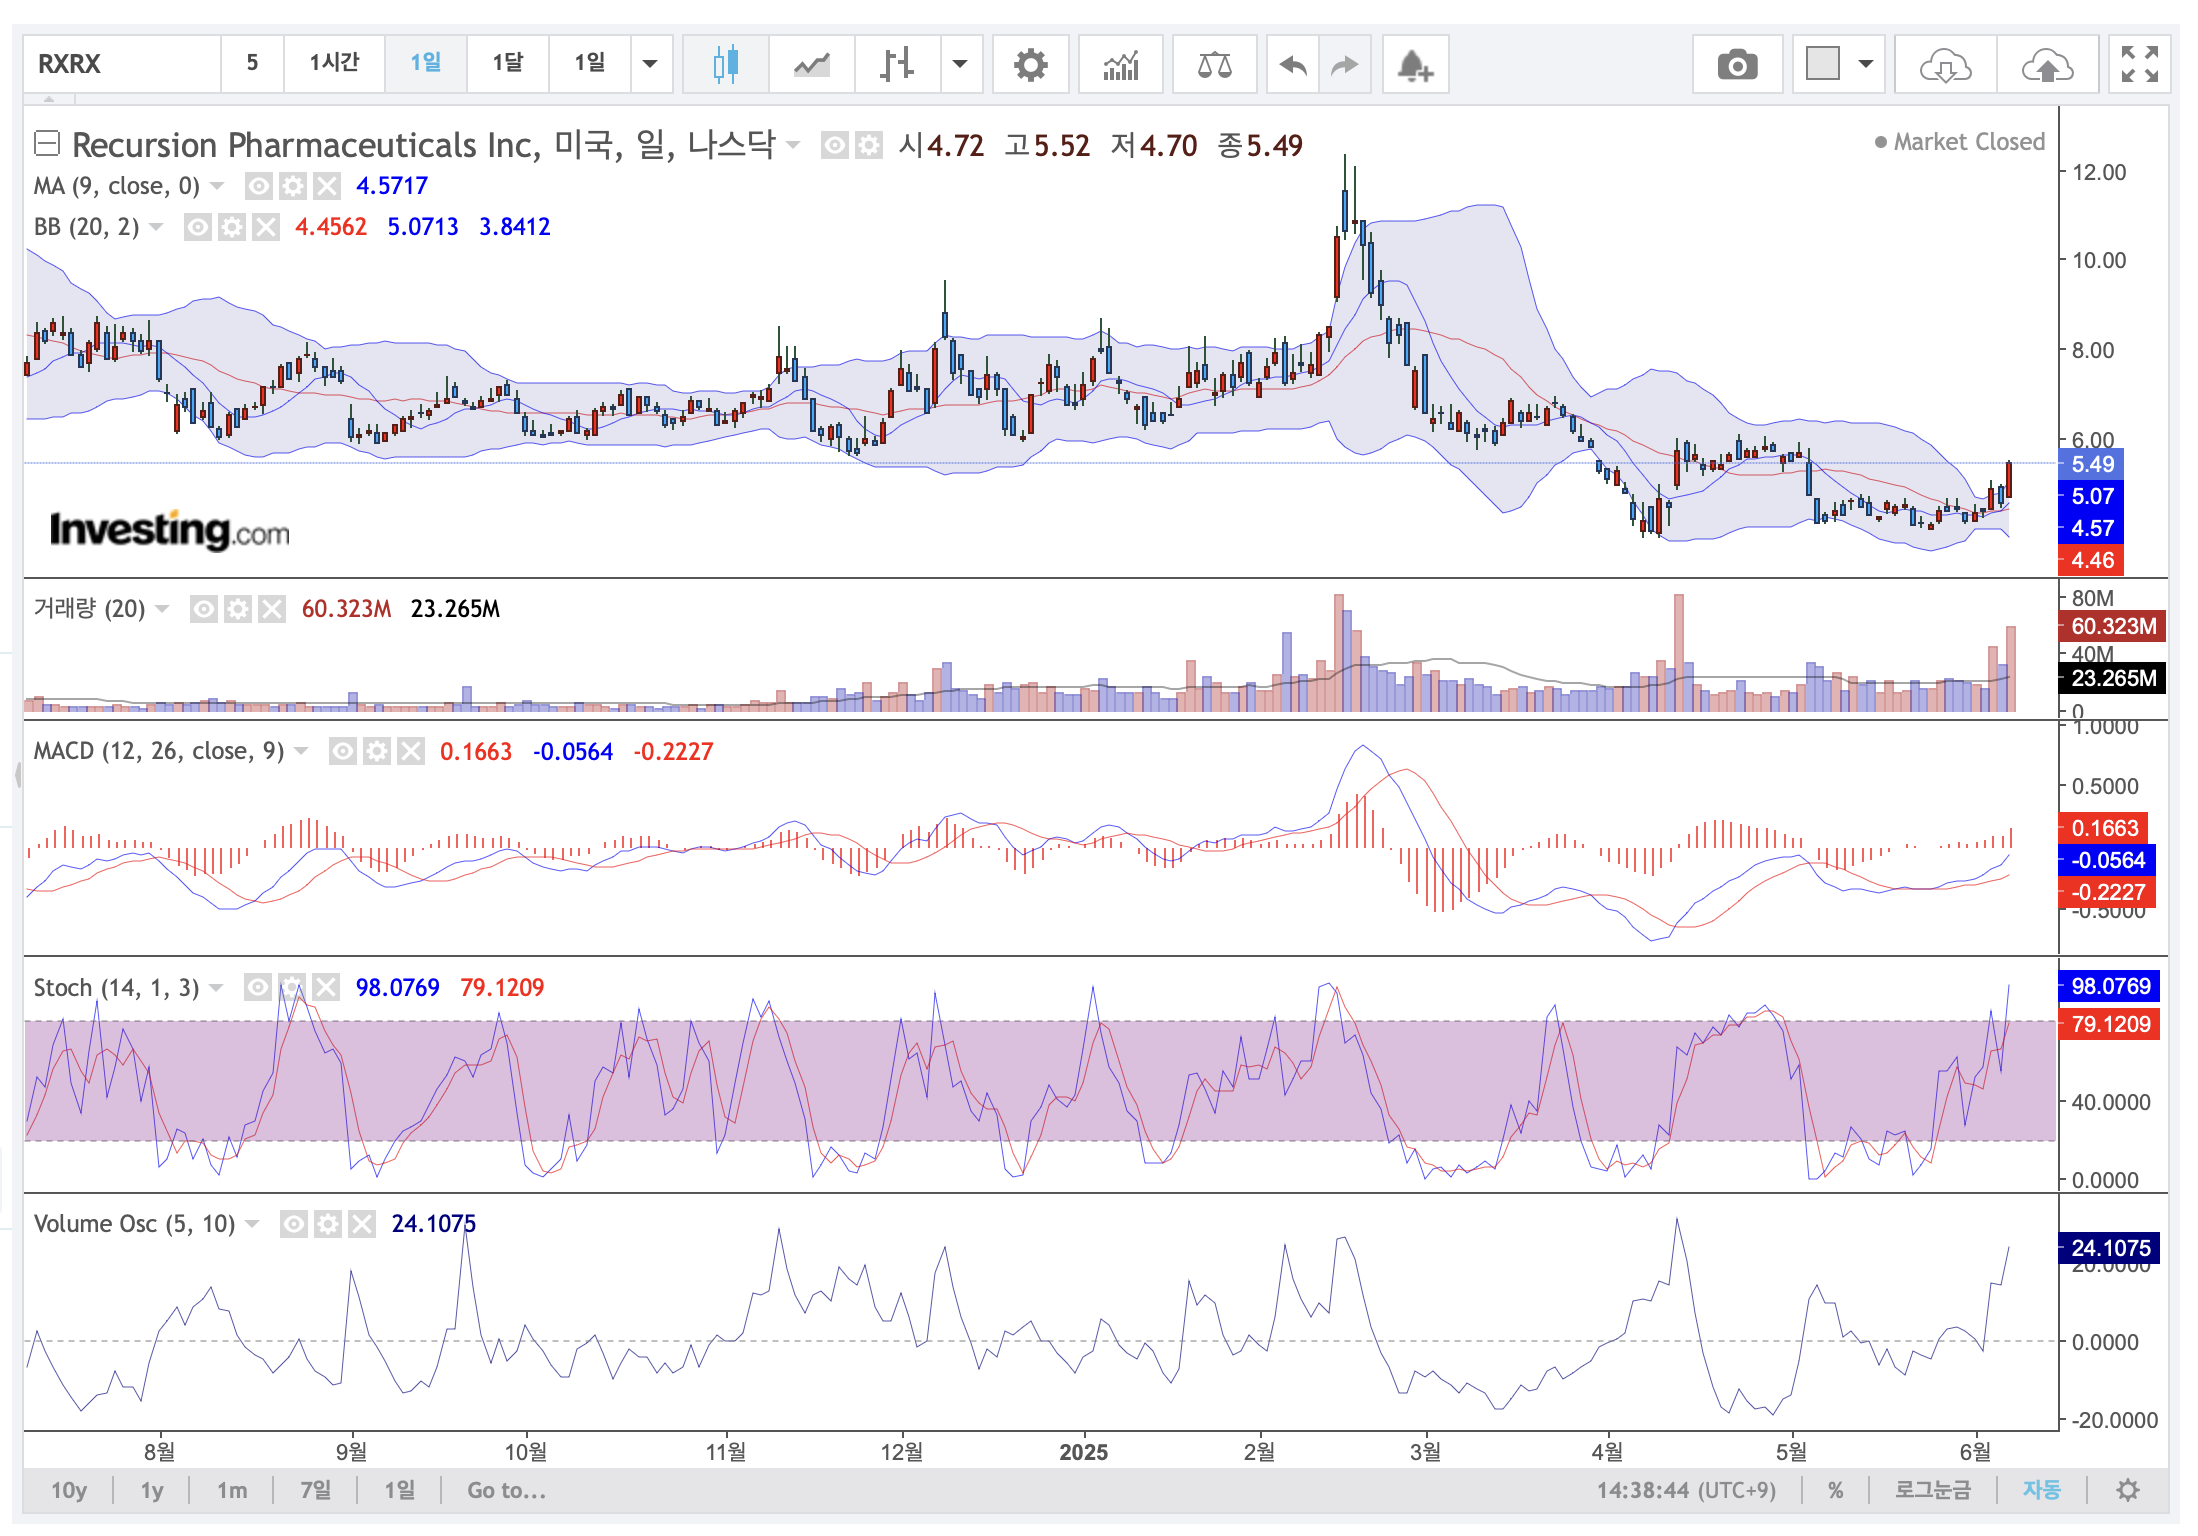Open chart settings gear in toolbar
This screenshot has height=1536, width=2198.
(1030, 65)
